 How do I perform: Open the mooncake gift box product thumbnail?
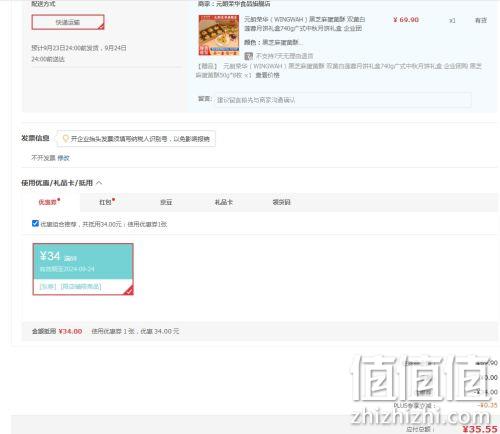[219, 35]
